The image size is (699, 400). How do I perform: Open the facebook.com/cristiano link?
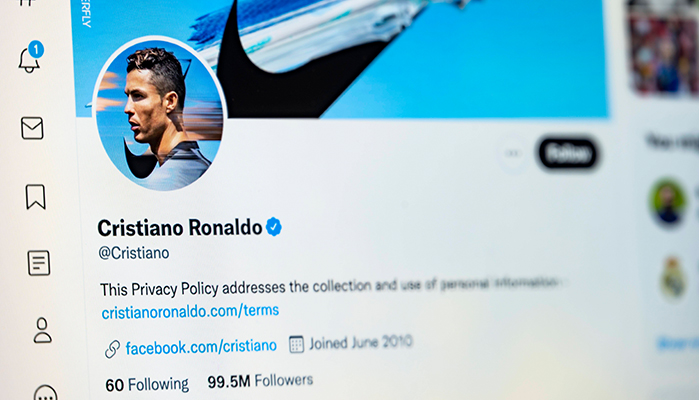coord(201,346)
